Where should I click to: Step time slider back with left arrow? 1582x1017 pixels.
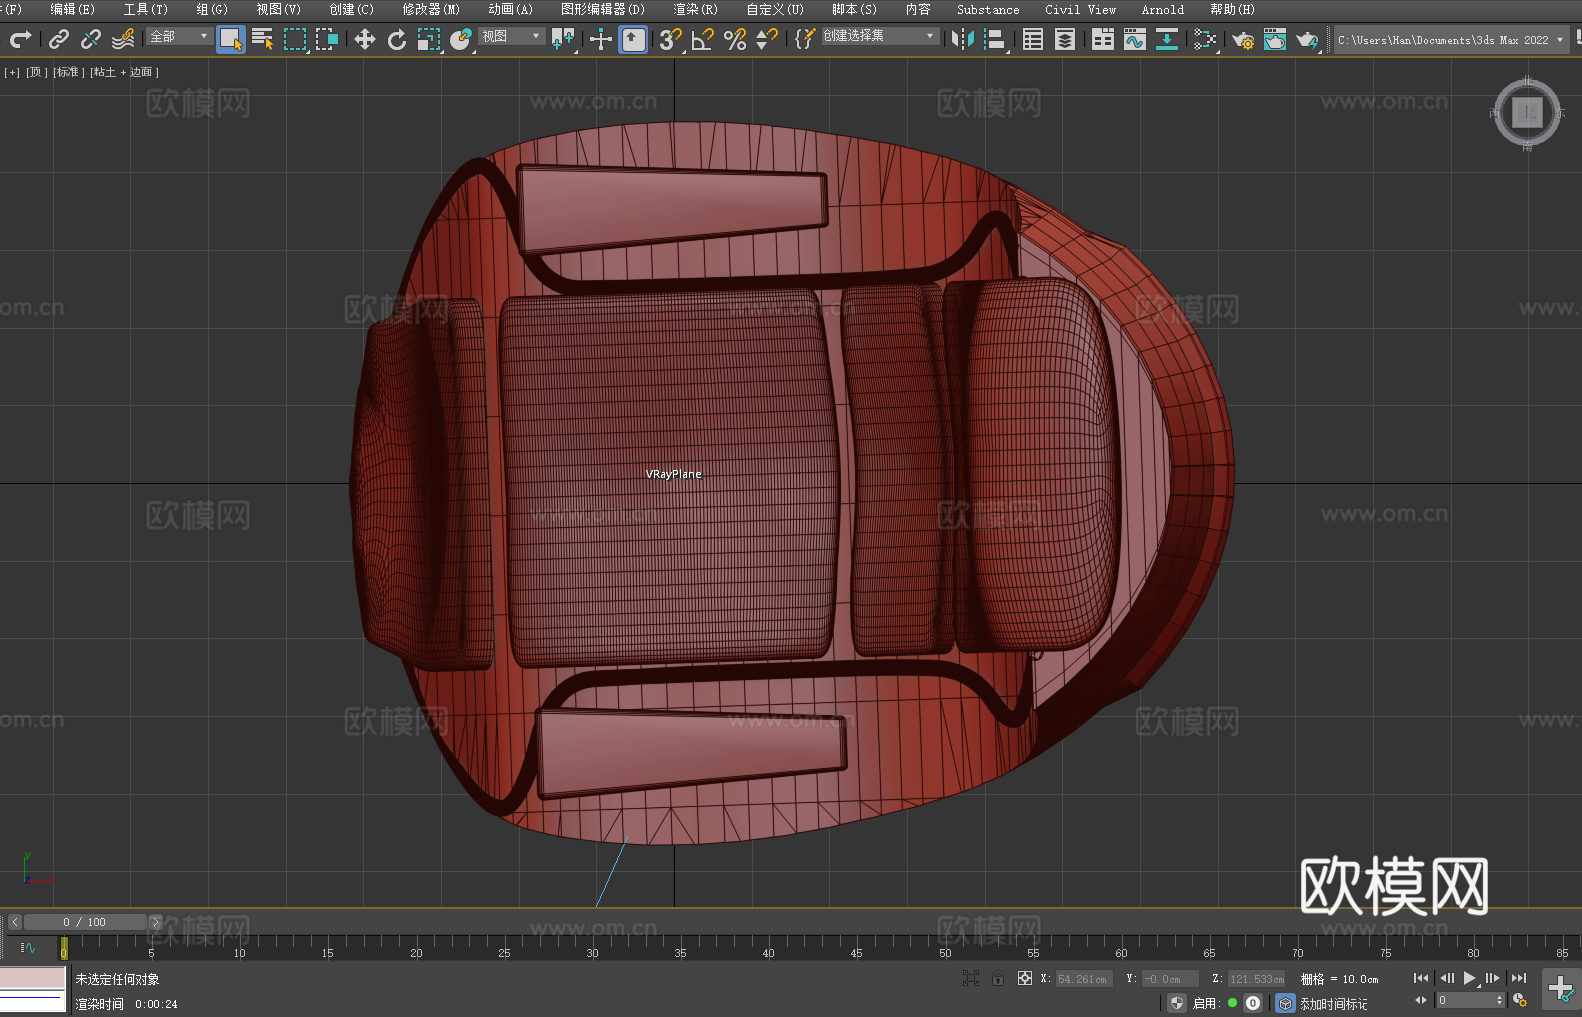(x=15, y=922)
